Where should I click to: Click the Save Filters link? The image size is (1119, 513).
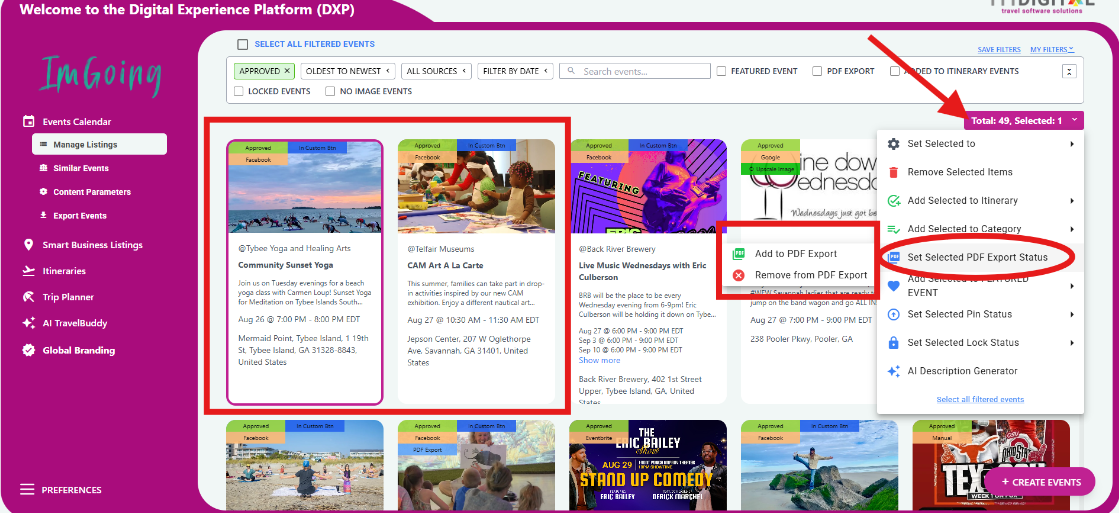pos(998,49)
